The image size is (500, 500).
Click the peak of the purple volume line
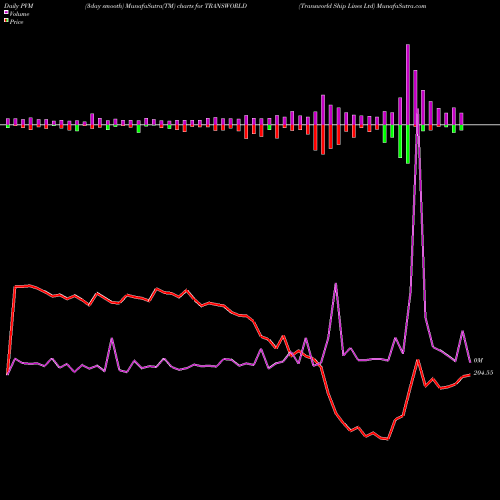[x=418, y=110]
